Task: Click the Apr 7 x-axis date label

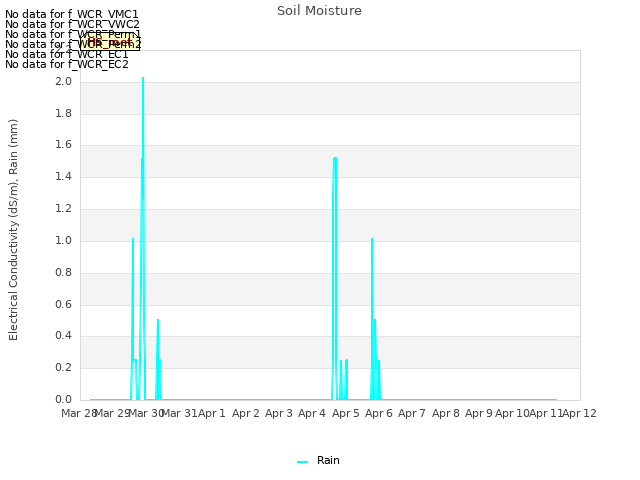Action: point(412,413)
